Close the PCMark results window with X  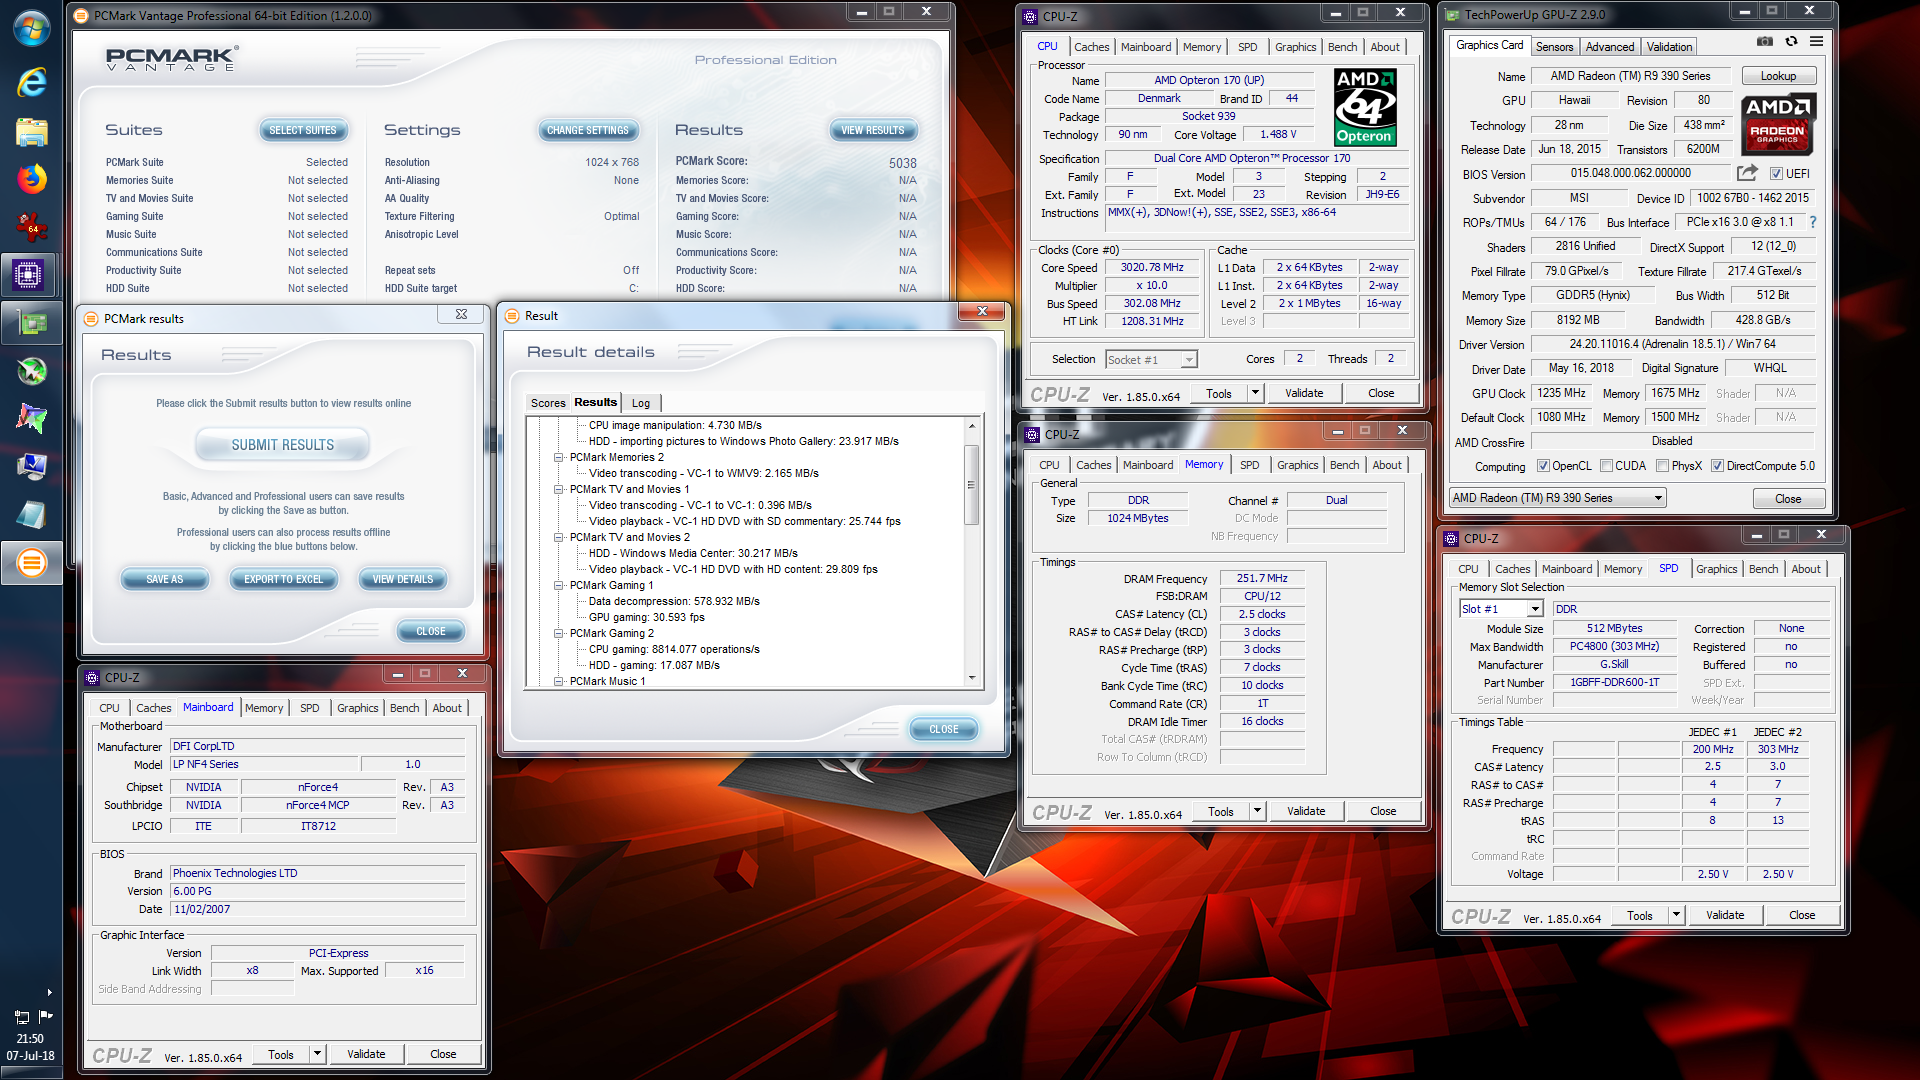[x=461, y=314]
